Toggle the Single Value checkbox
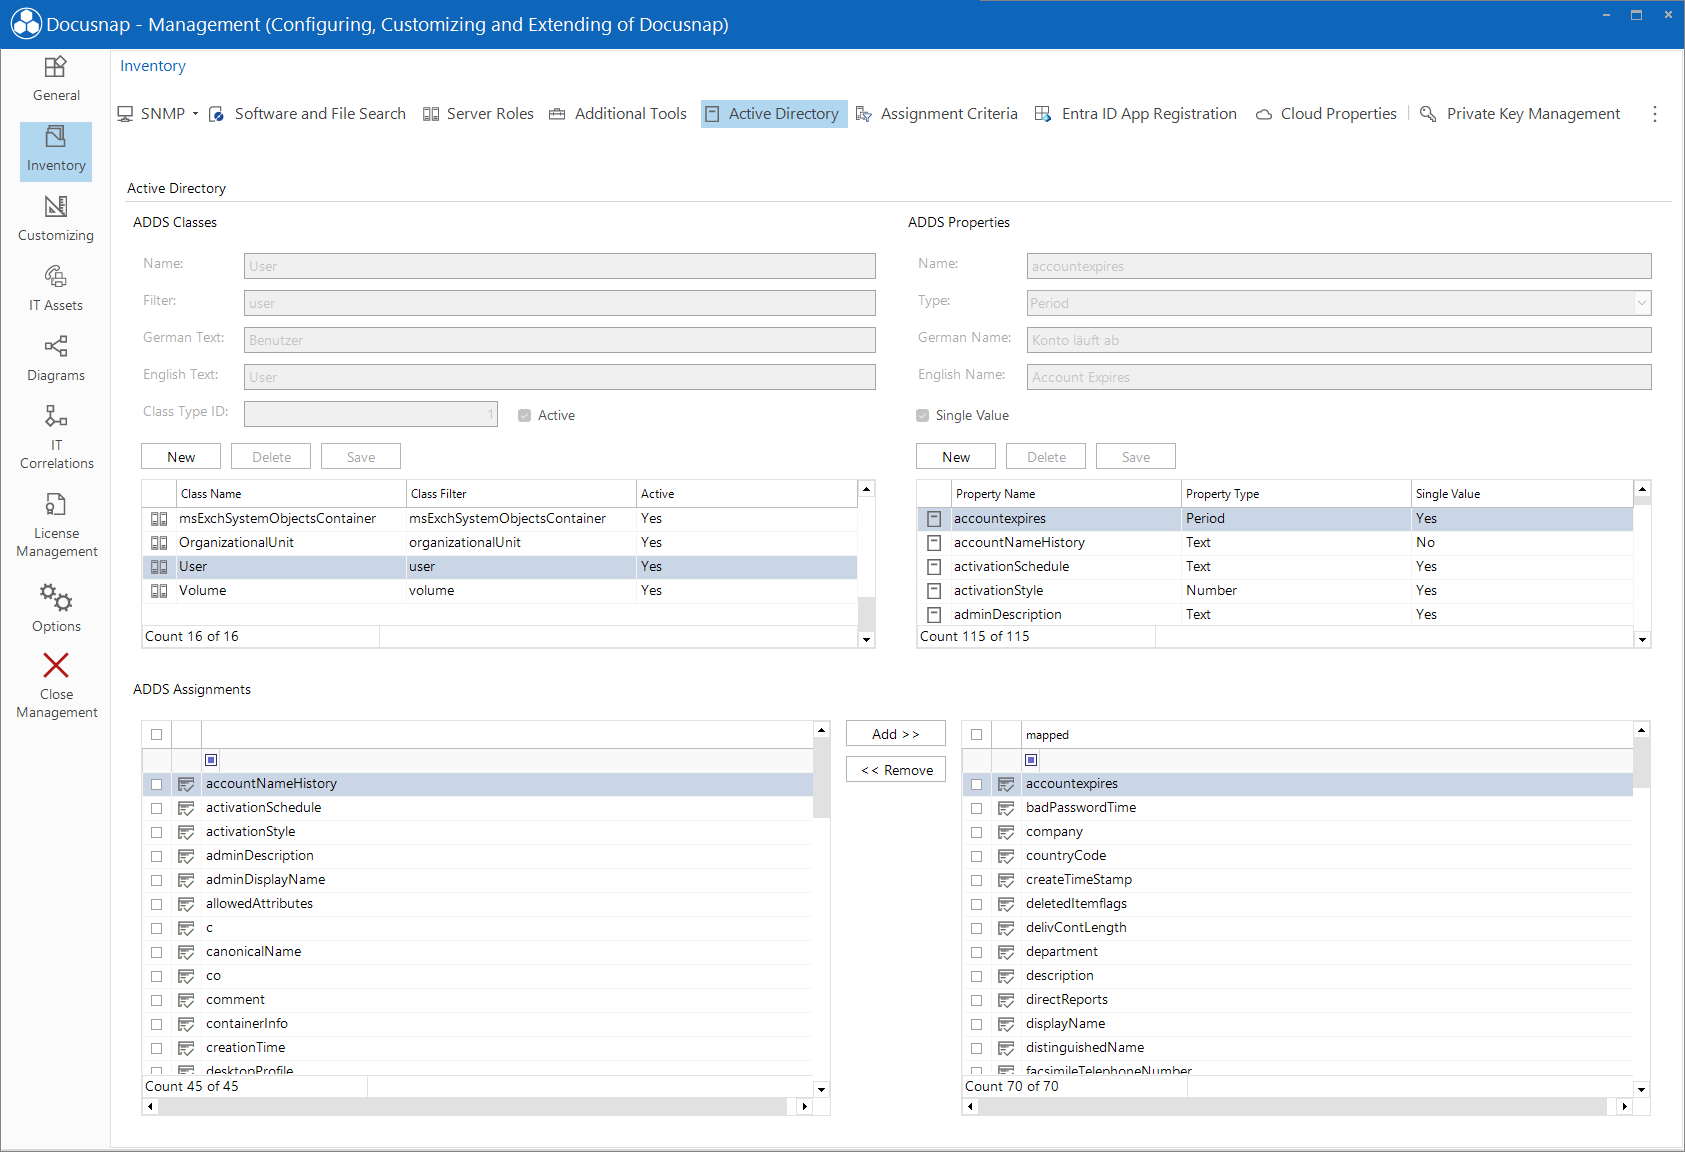Viewport: 1685px width, 1152px height. [922, 416]
